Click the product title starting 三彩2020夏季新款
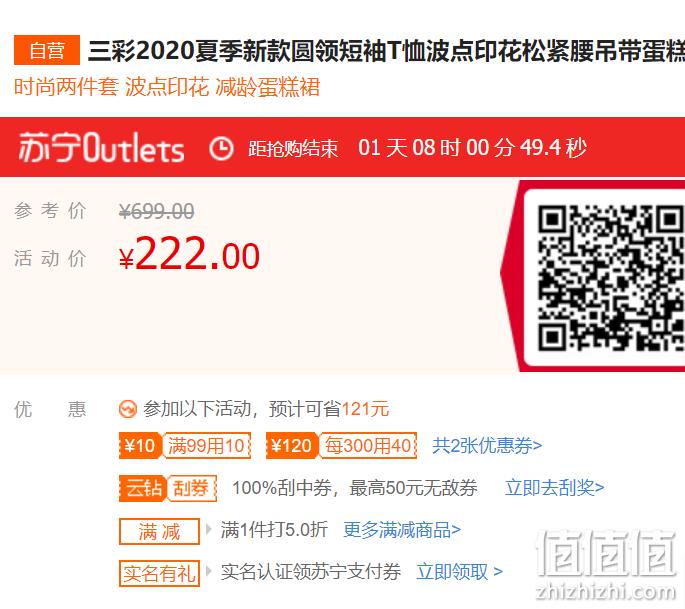Viewport: 685px width, 609px height. coord(386,51)
